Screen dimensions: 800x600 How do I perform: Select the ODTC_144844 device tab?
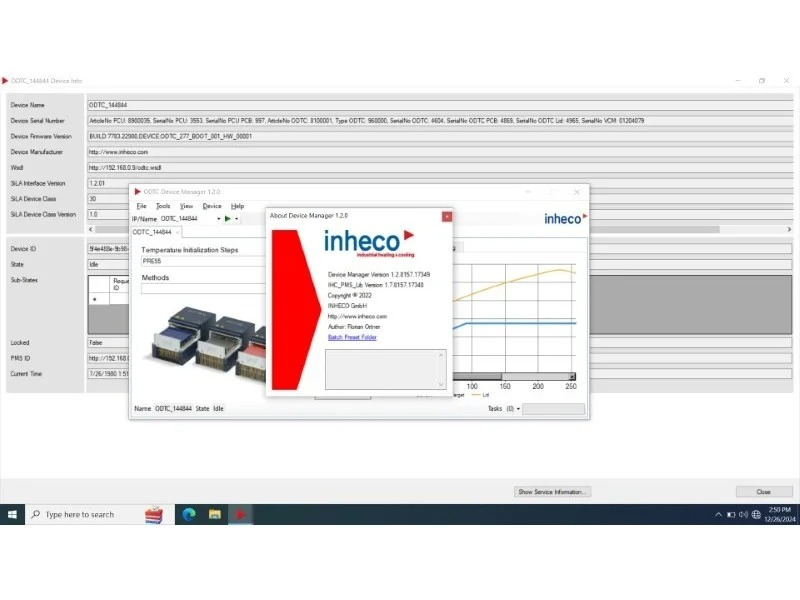152,232
